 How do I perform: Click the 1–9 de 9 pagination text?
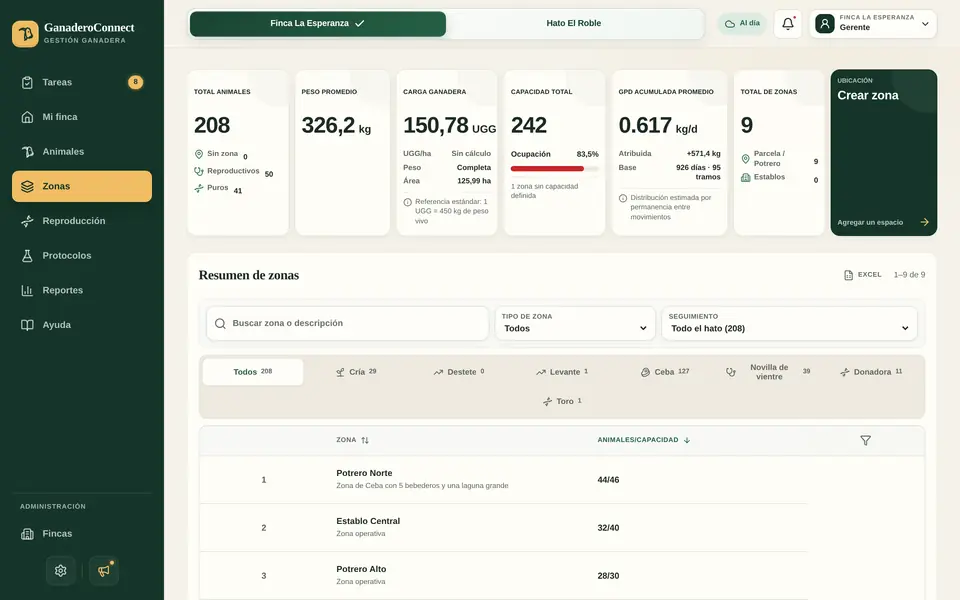coord(909,275)
